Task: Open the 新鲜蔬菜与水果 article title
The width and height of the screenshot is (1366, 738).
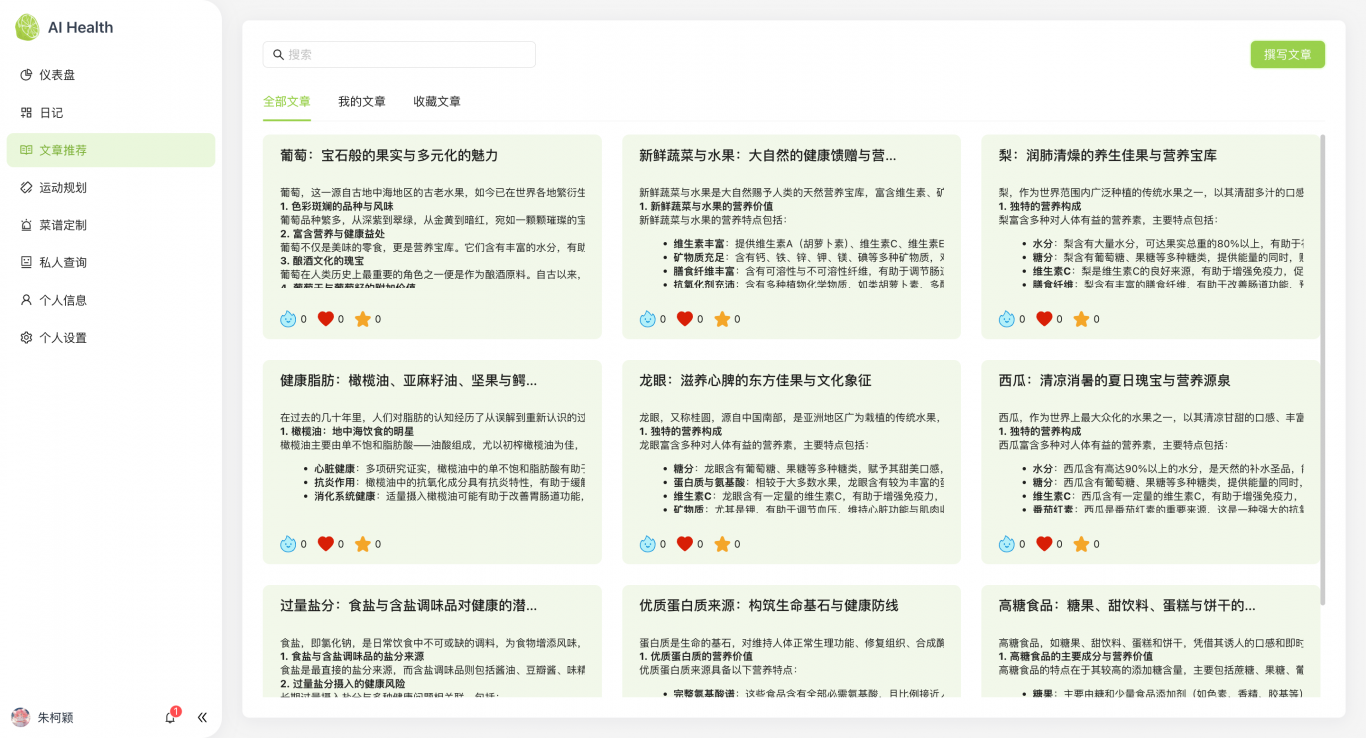Action: coord(767,156)
